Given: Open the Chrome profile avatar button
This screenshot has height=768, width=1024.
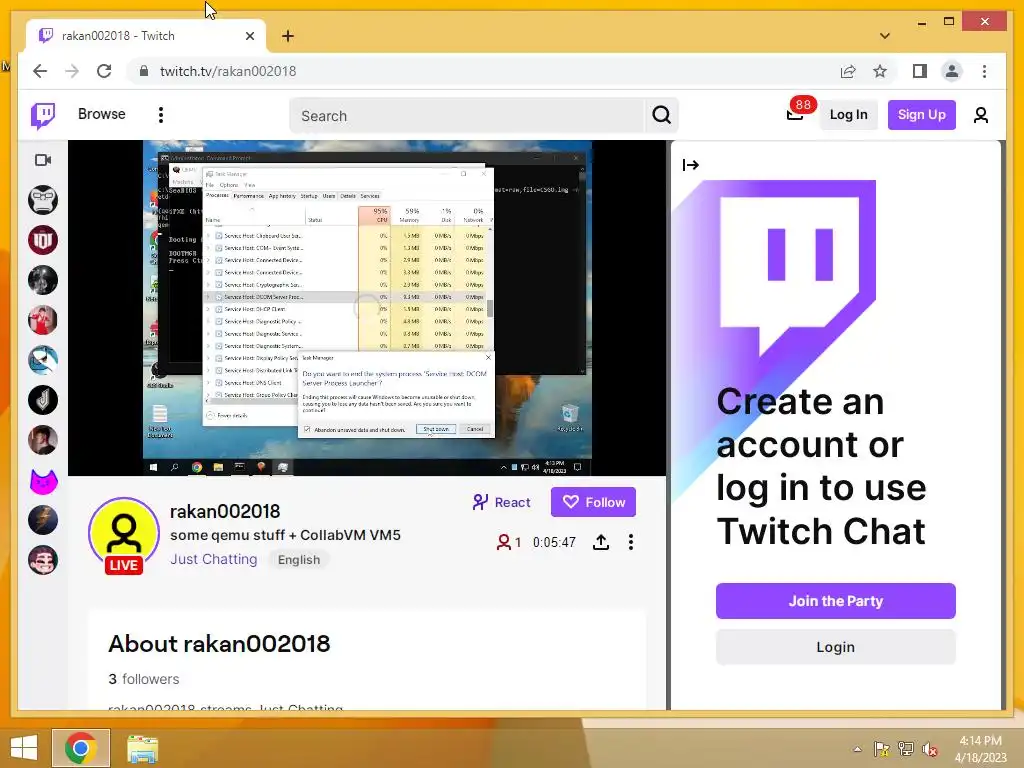Looking at the screenshot, I should pos(952,71).
